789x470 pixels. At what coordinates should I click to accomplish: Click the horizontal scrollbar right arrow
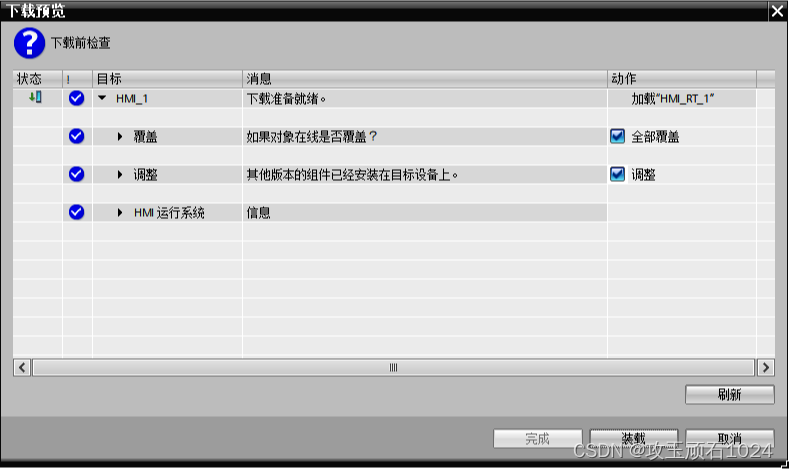[766, 367]
